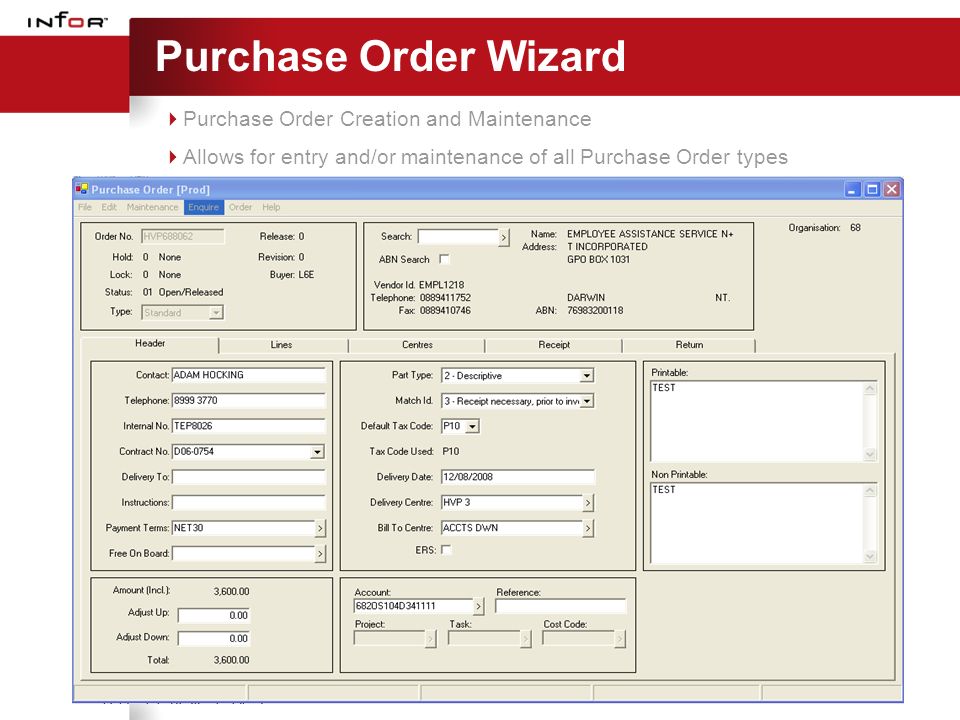Click the Vendor Id value EMPL1218
The height and width of the screenshot is (720, 960).
[x=441, y=285]
